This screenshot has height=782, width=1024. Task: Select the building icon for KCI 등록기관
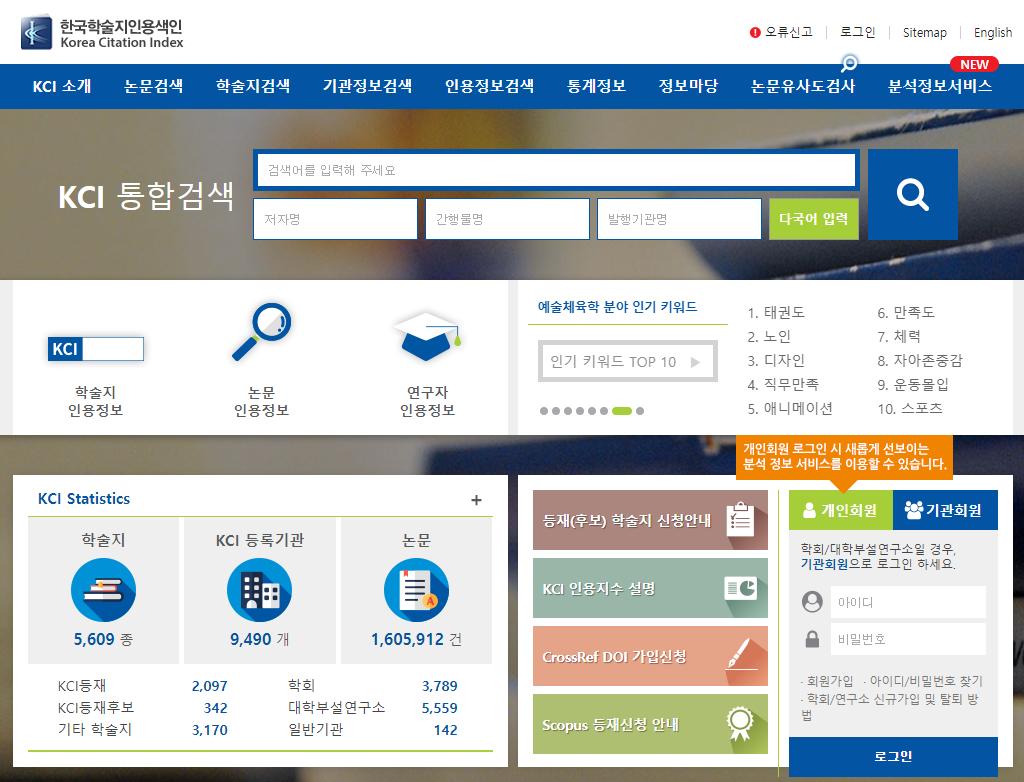260,588
